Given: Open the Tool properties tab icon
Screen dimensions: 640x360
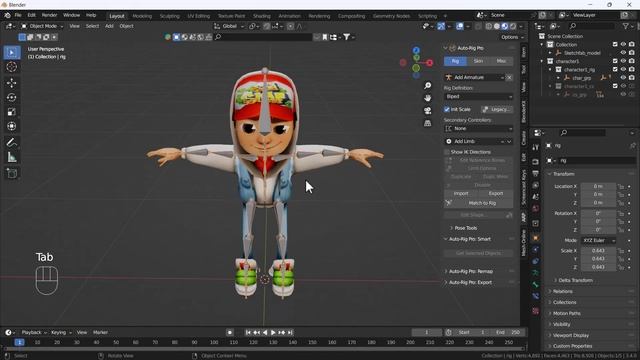Looking at the screenshot, I should (x=536, y=148).
